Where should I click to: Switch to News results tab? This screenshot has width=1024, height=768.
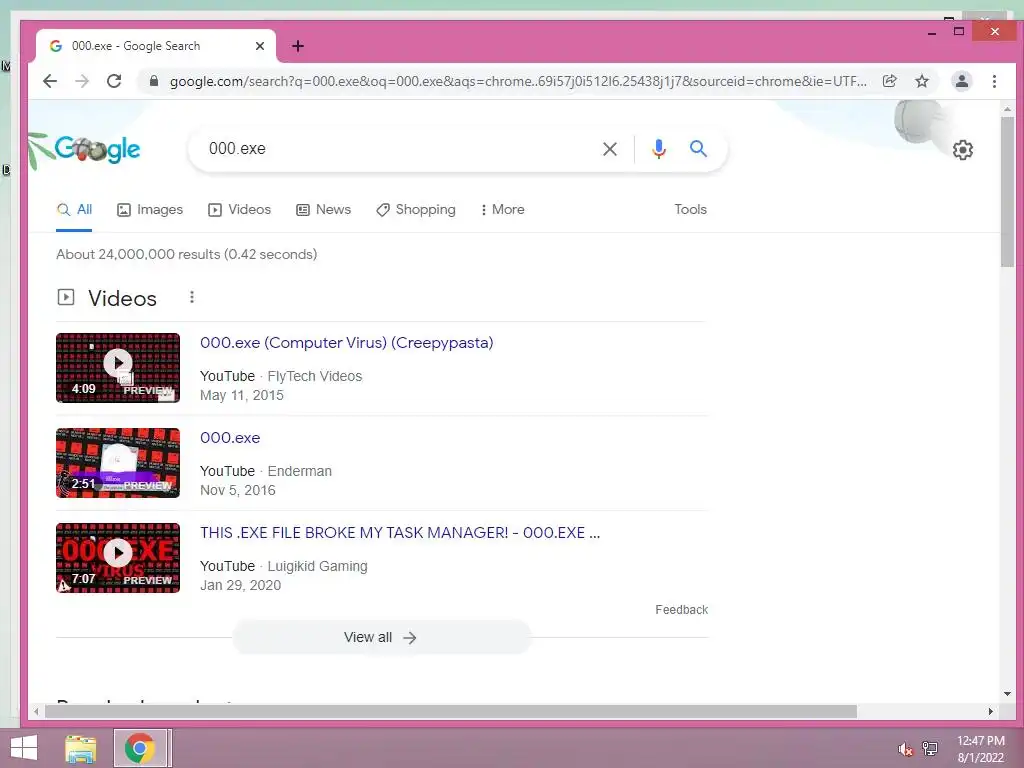324,210
